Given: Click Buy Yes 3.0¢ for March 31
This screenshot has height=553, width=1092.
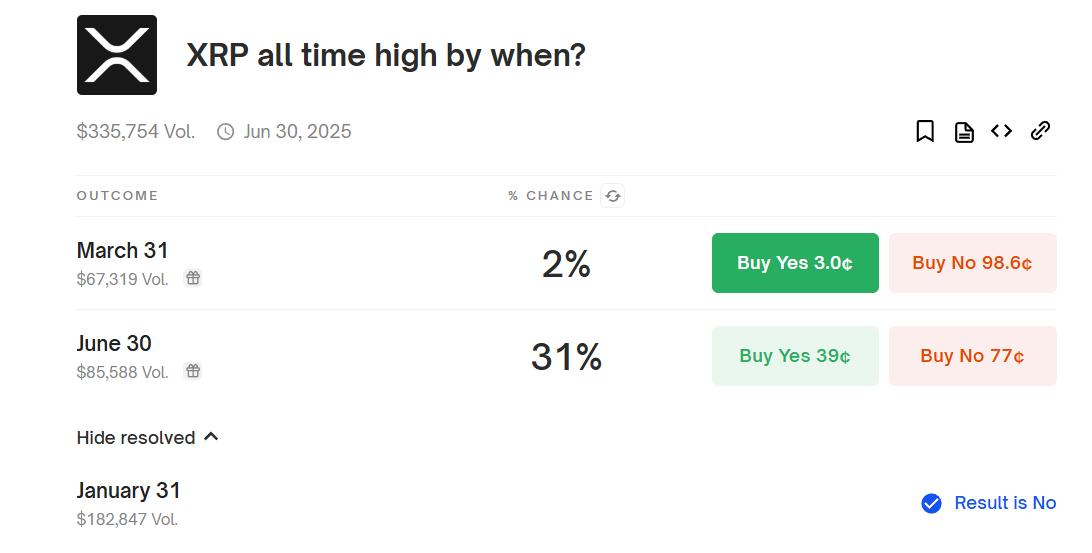Looking at the screenshot, I should 795,263.
